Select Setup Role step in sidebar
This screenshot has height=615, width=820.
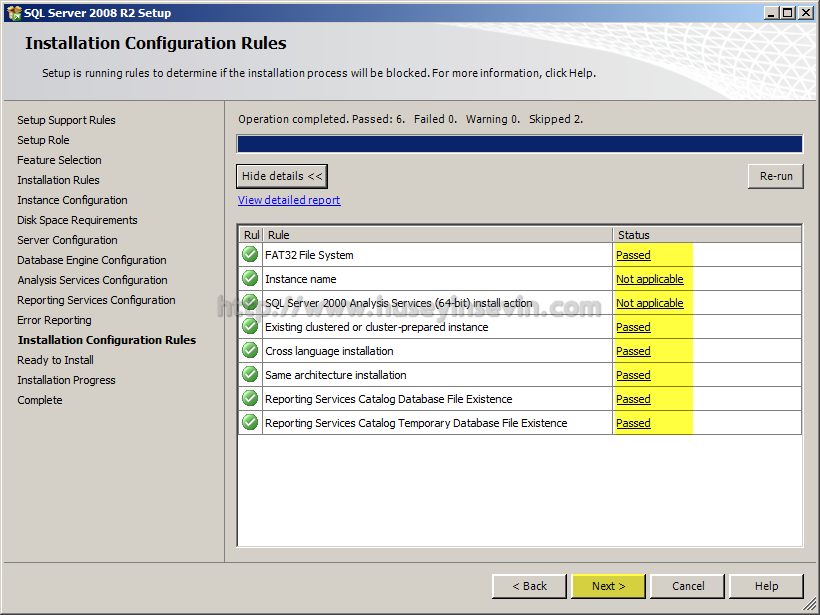pyautogui.click(x=43, y=140)
